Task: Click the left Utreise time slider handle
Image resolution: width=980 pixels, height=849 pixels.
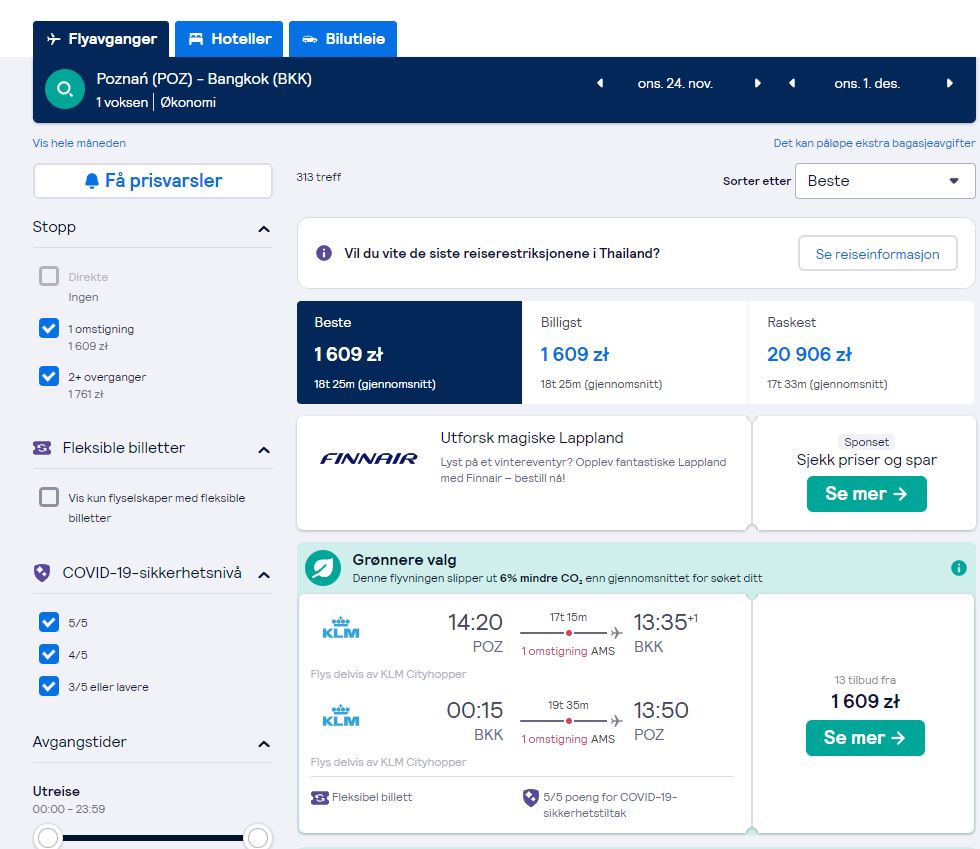Action: click(x=48, y=837)
